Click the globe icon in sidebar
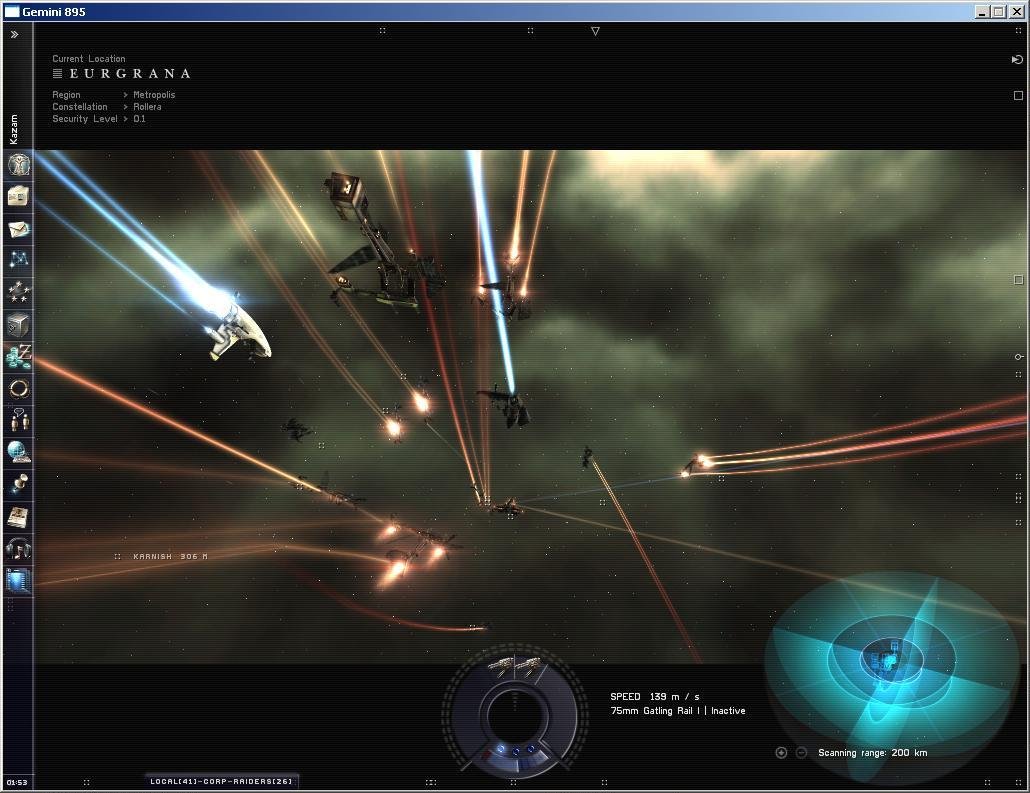Screen dimensions: 1030x793 (x=18, y=452)
